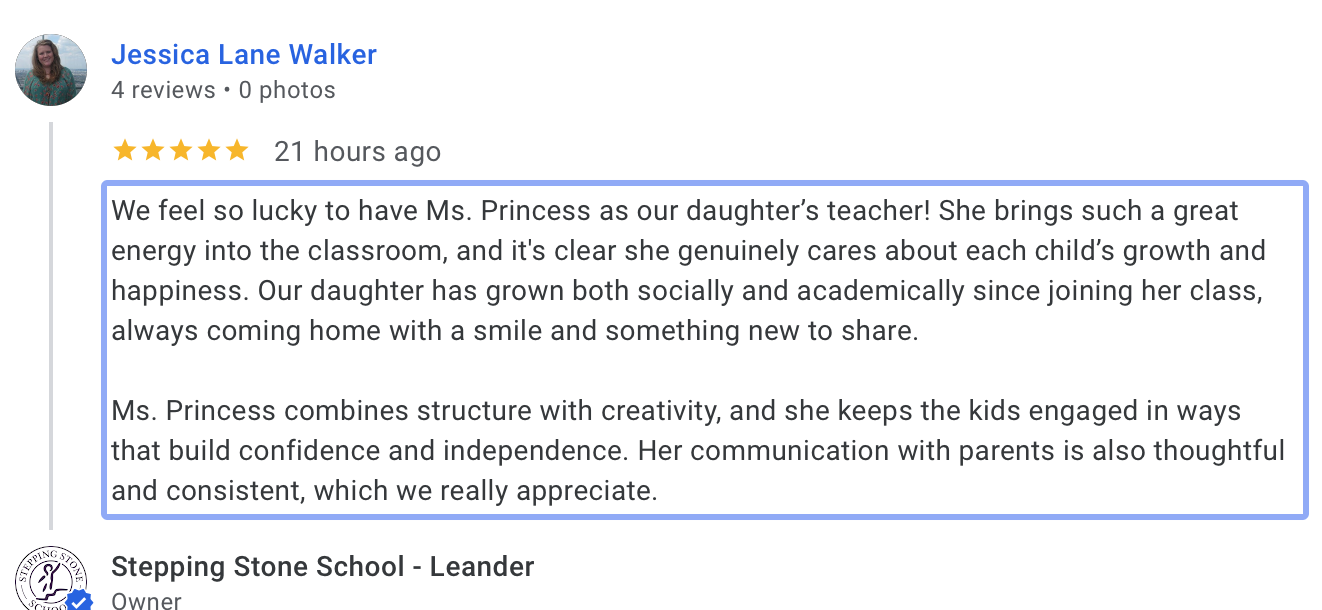The image size is (1322, 610).
Task: Click the Jessica Lane Walker name link
Action: click(244, 54)
